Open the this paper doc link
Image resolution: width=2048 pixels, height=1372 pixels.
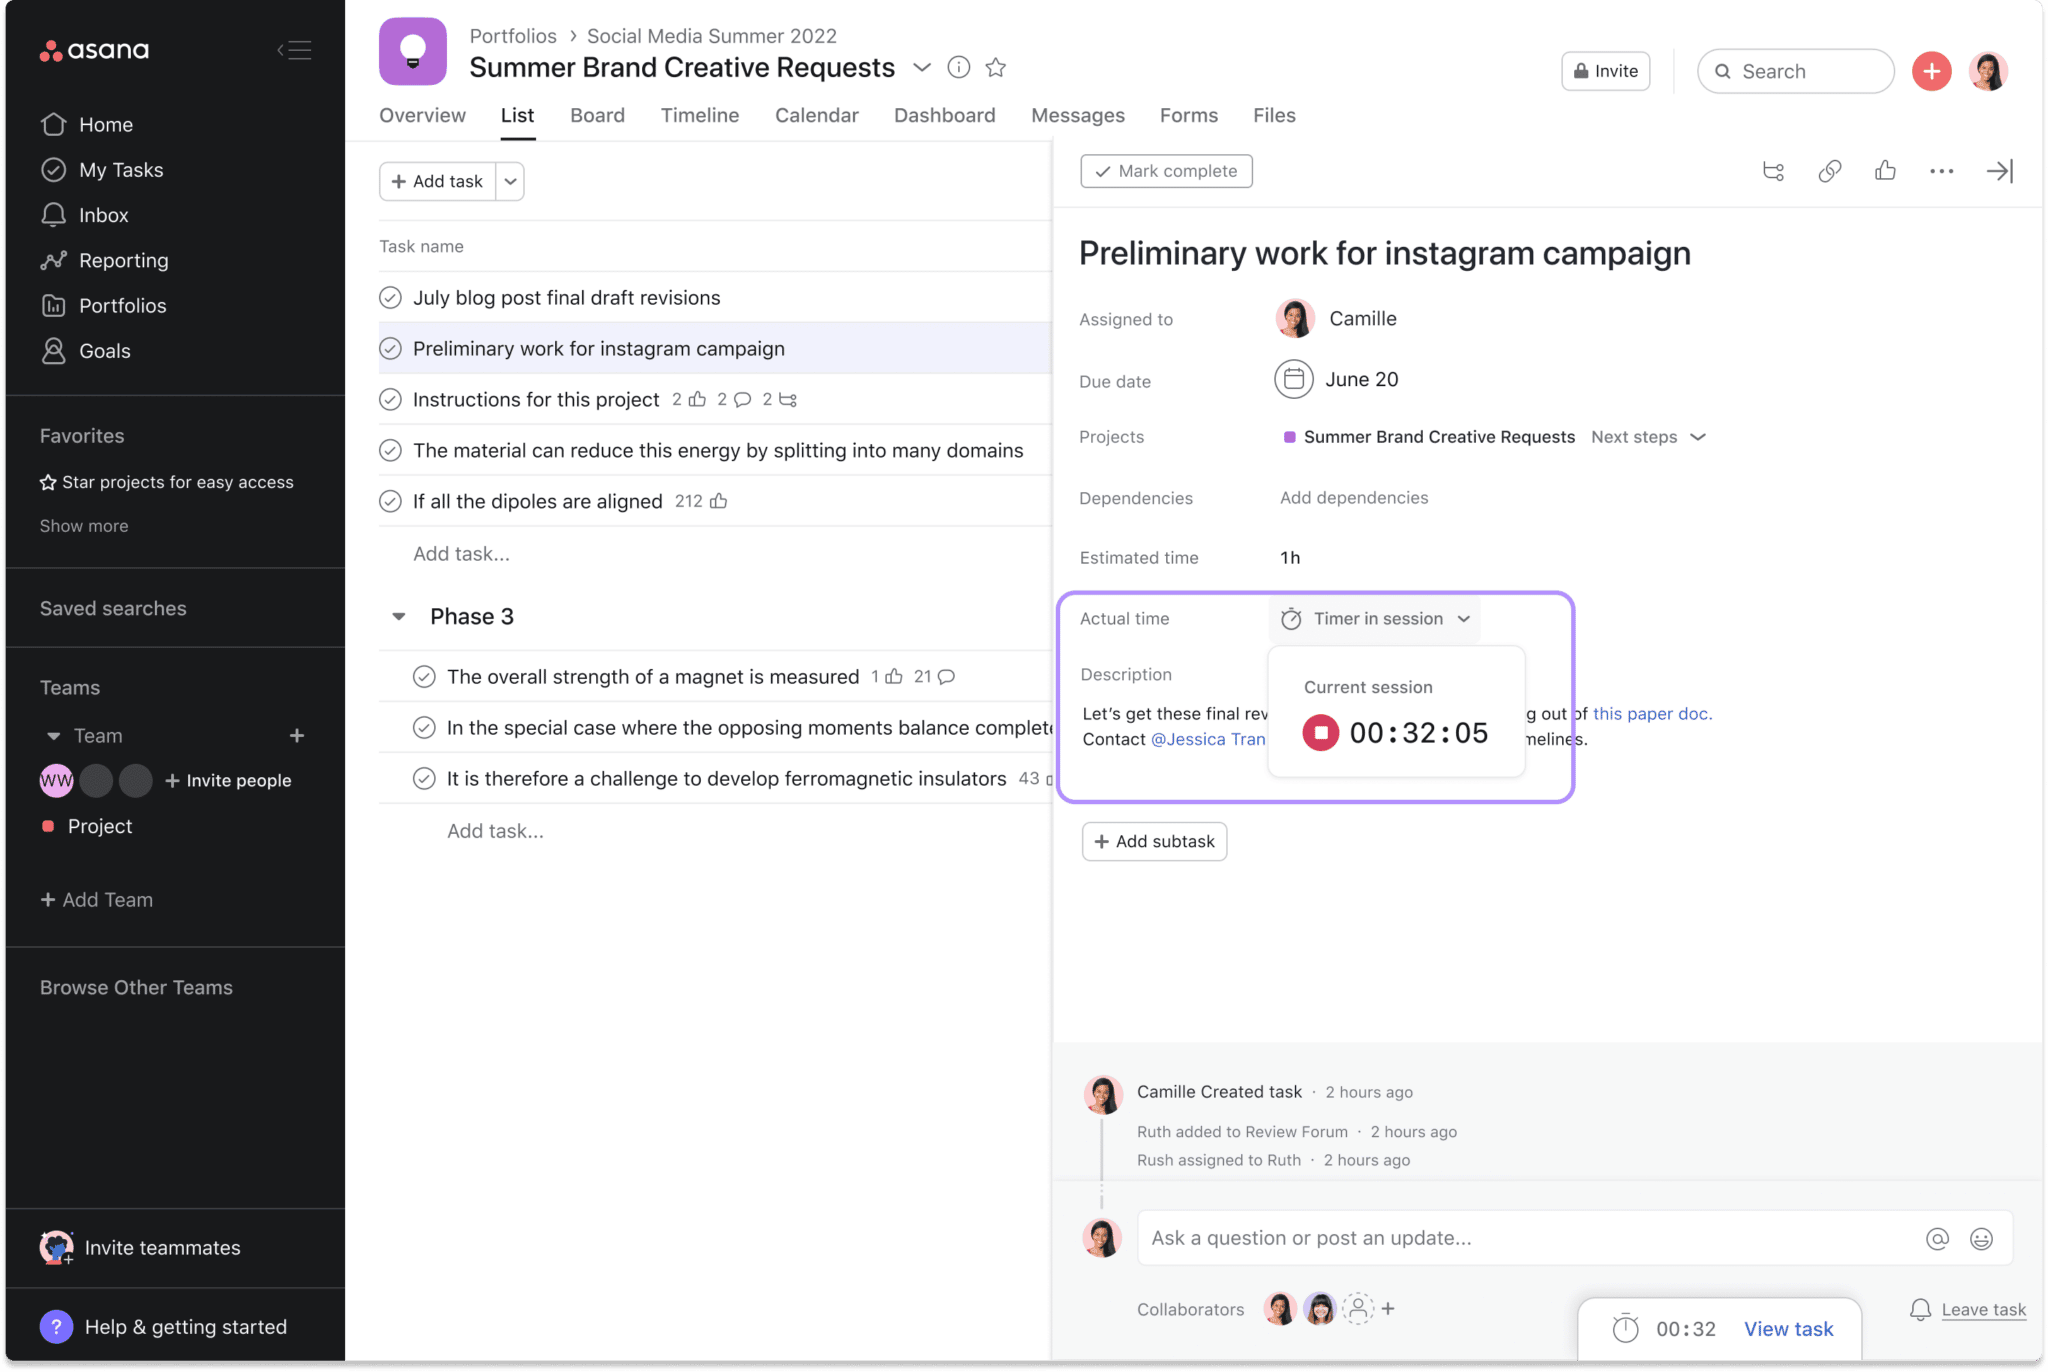coord(1651,714)
